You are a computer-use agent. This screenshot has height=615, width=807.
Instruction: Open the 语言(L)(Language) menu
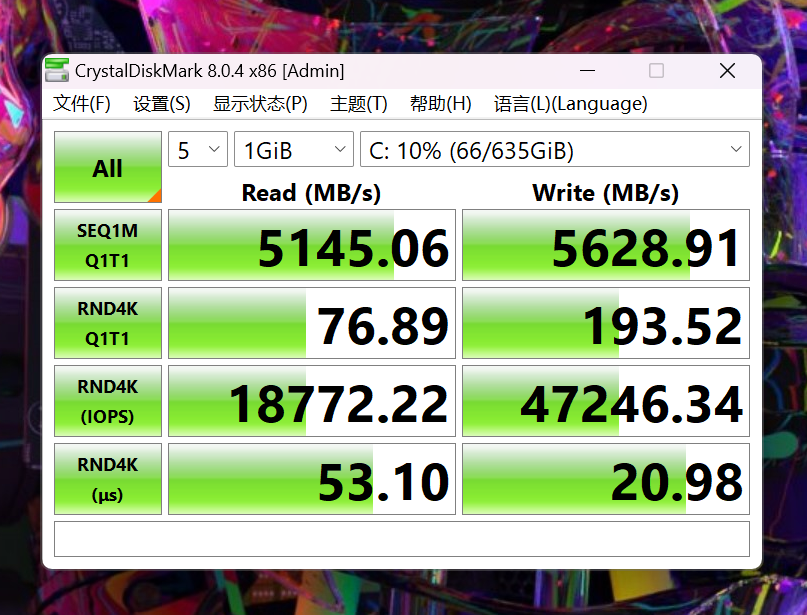570,103
